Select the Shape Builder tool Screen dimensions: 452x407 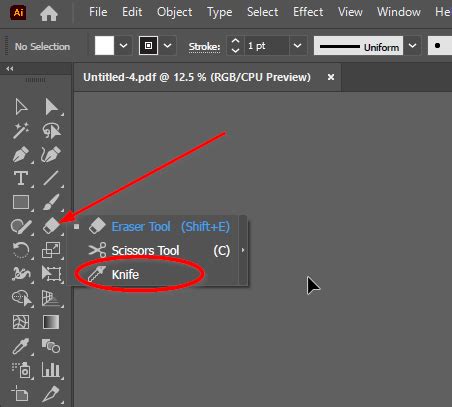pos(22,298)
